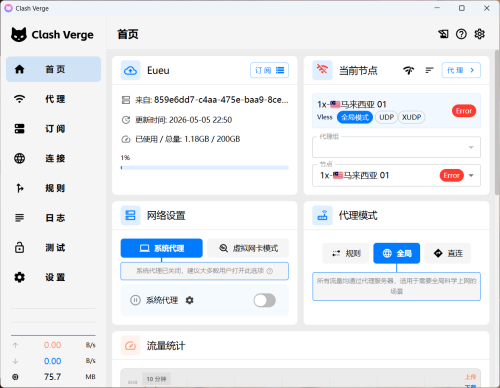Image resolution: width=500 pixels, height=388 pixels.
Task: Click the Error badge on the node card
Action: [x=464, y=111]
